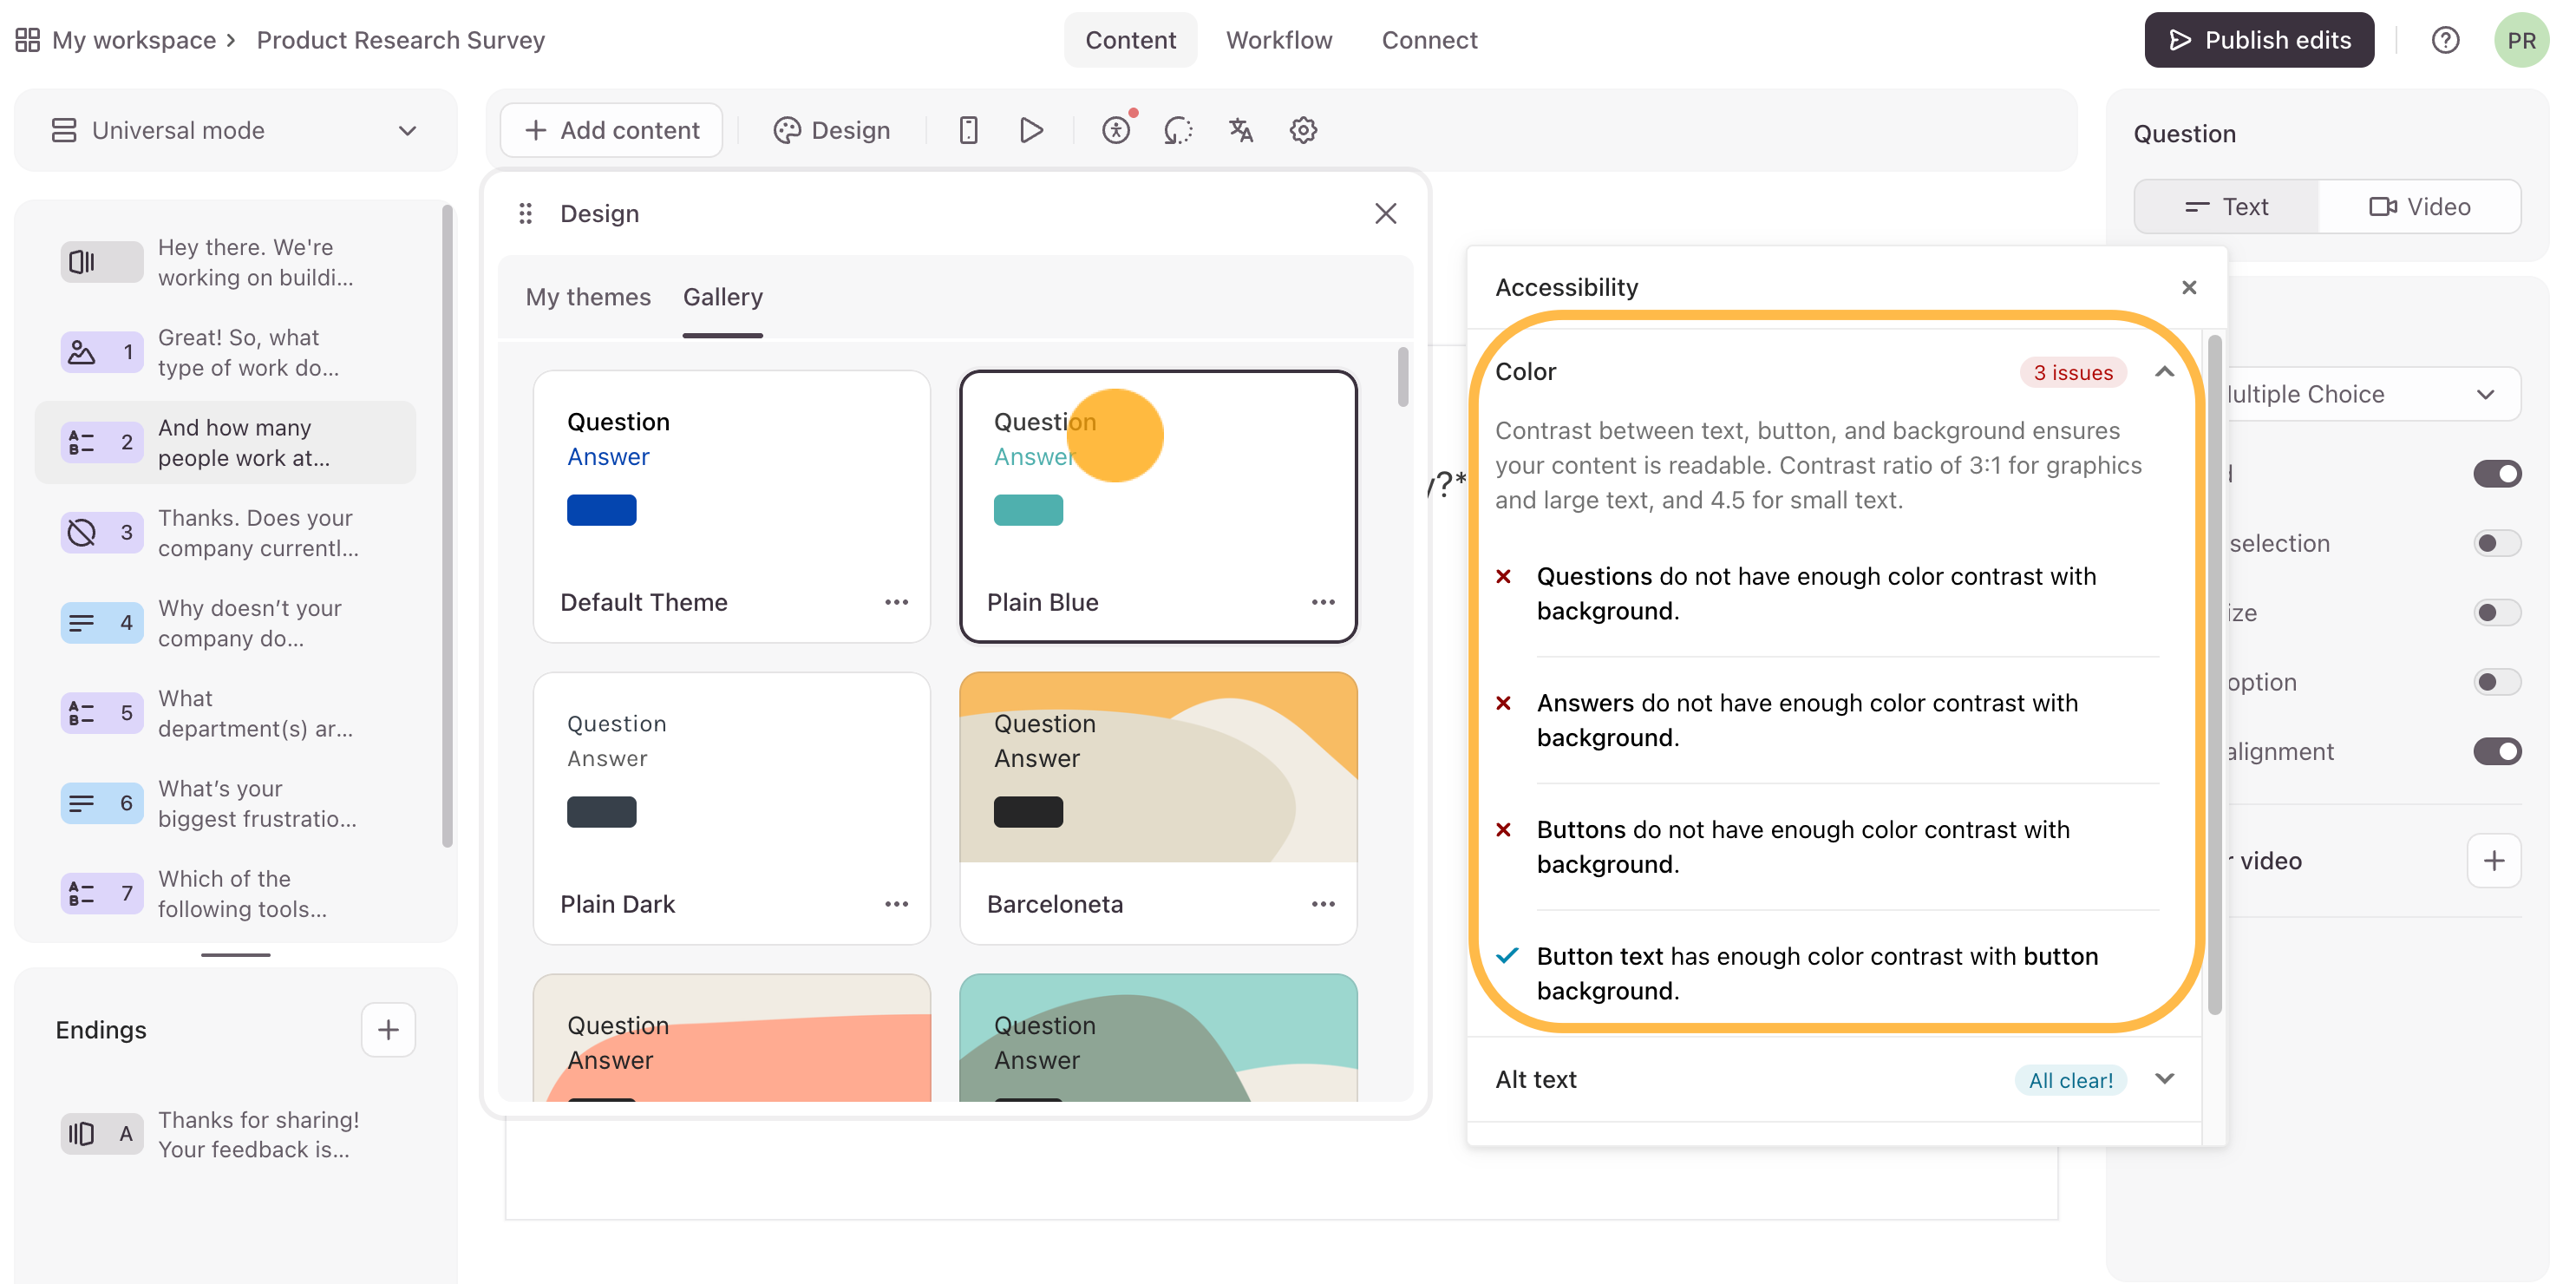Go to My workspace breadcrumb
2576x1284 pixels.
(x=134, y=40)
